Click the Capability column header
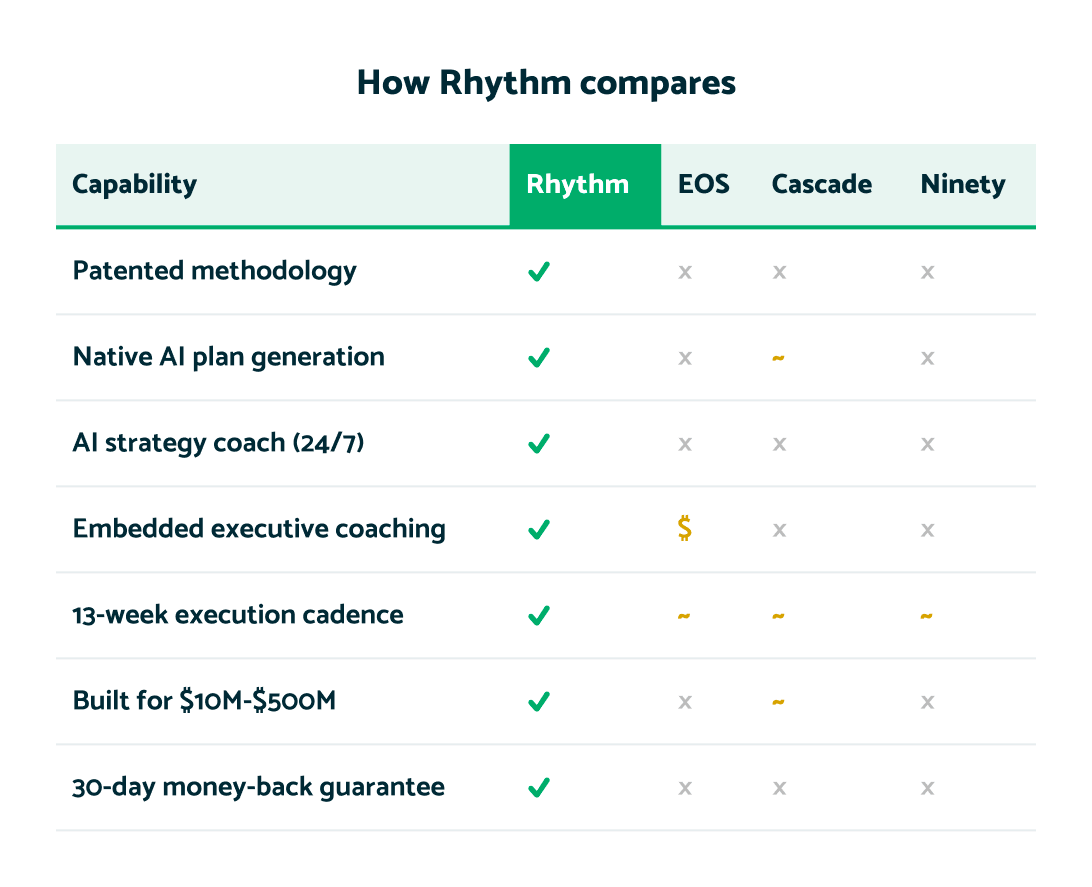1092x887 pixels. [134, 185]
